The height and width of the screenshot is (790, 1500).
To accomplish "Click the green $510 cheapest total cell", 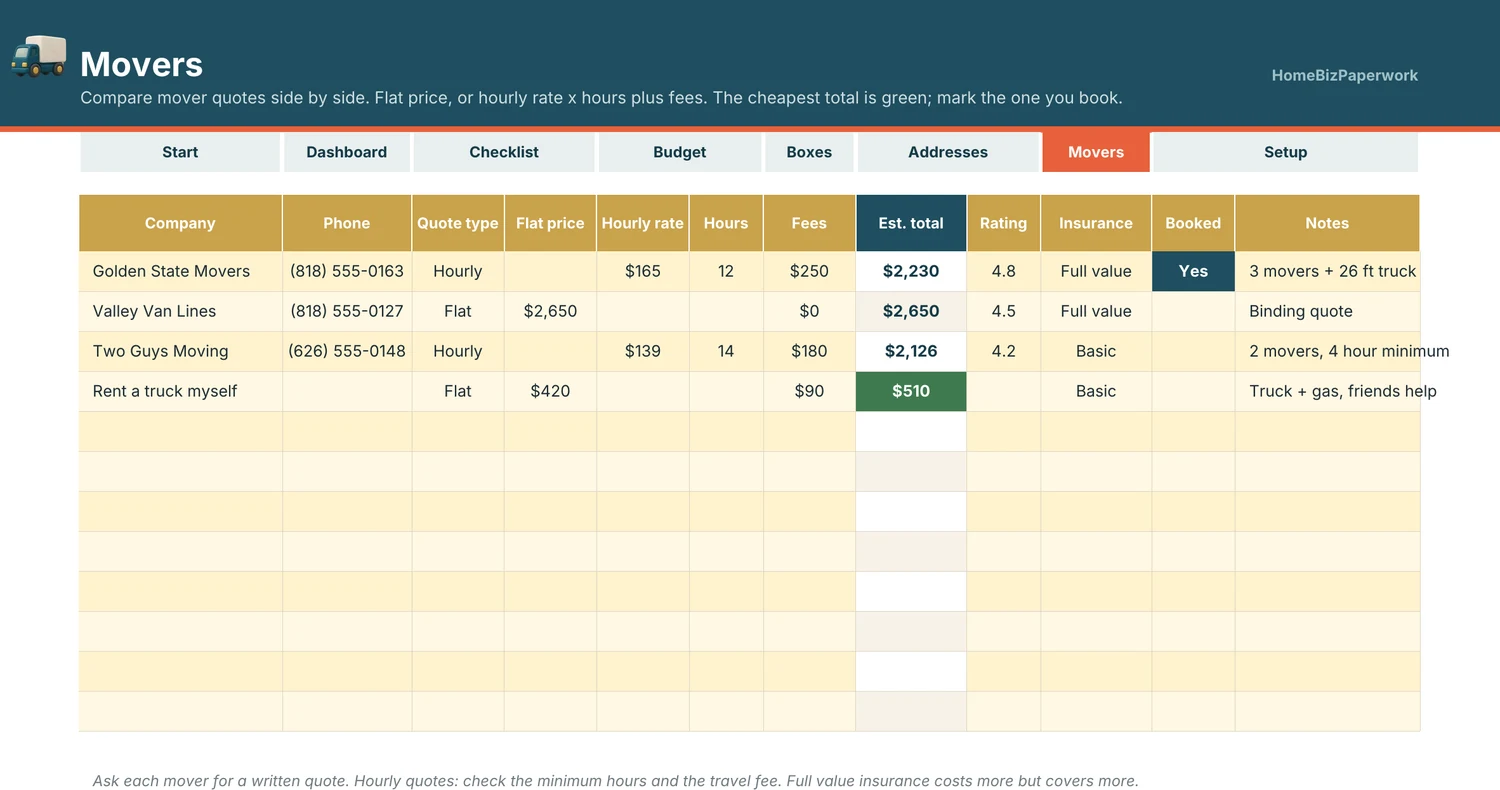I will click(911, 391).
